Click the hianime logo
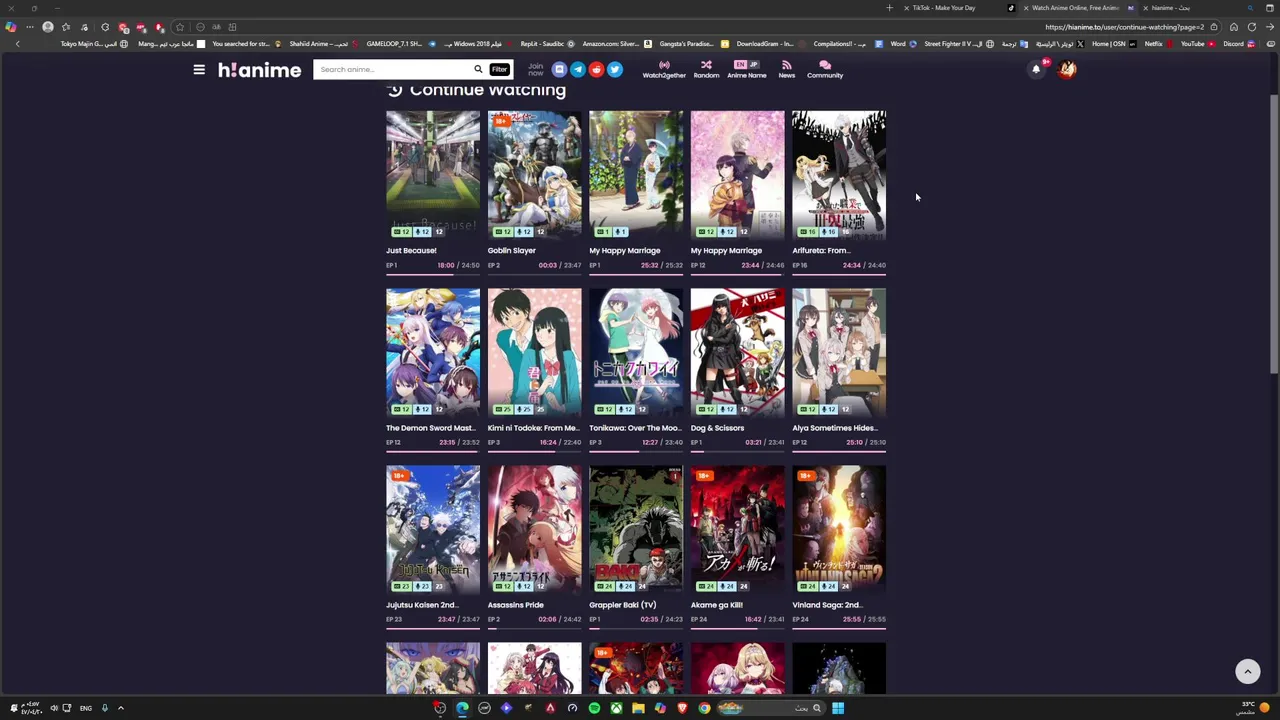Image resolution: width=1280 pixels, height=720 pixels. click(x=259, y=69)
